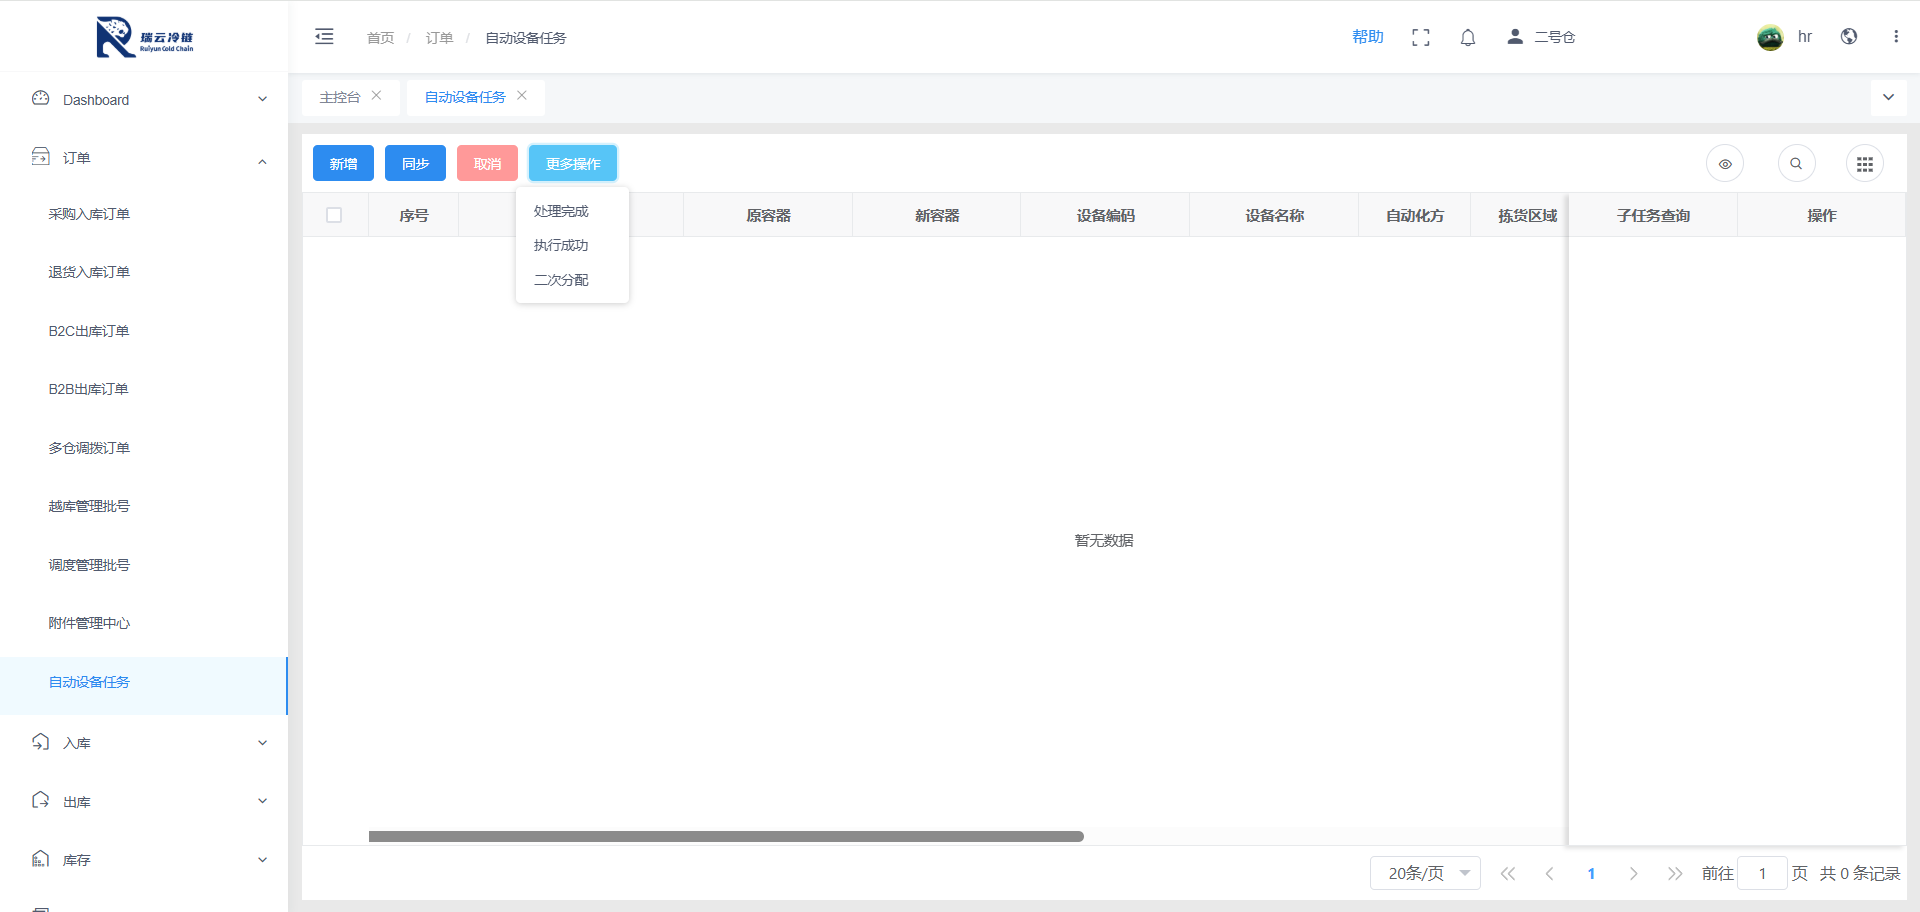
Task: Click the 入库 sidebar icon
Action: coord(41,742)
